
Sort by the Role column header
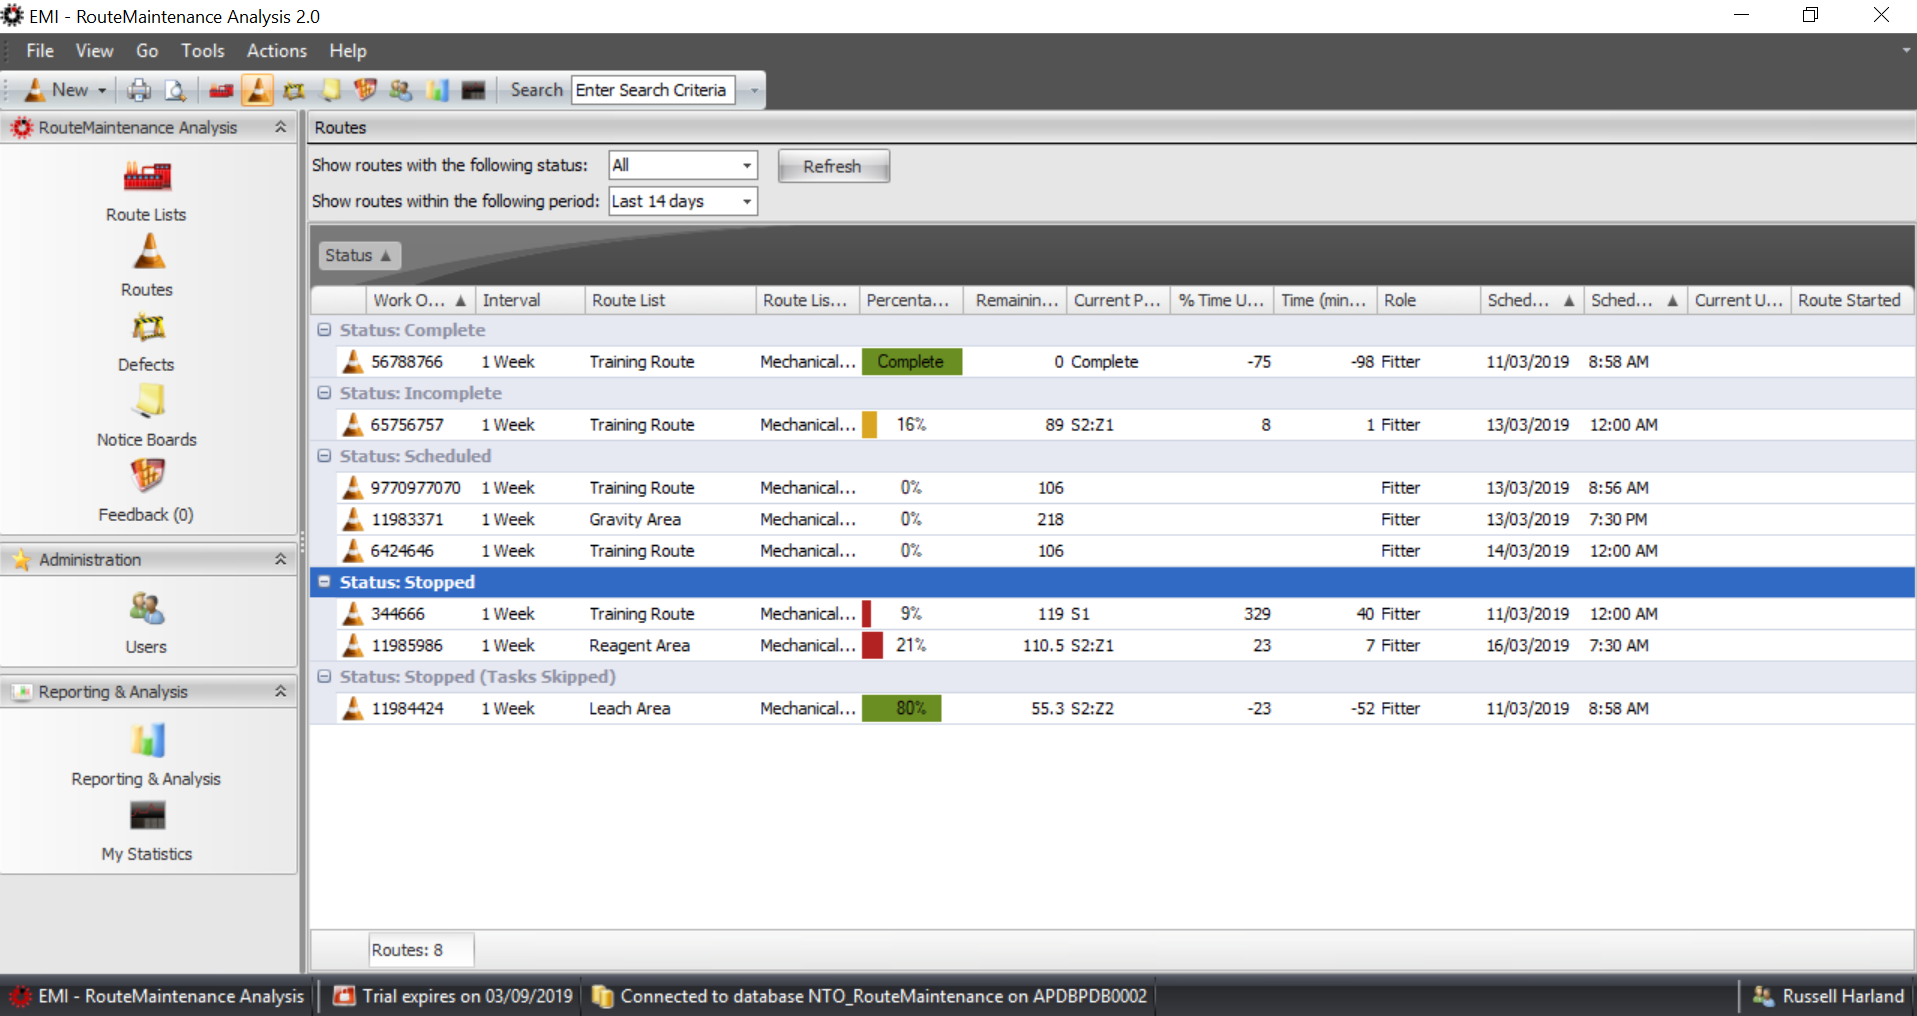click(x=1428, y=300)
